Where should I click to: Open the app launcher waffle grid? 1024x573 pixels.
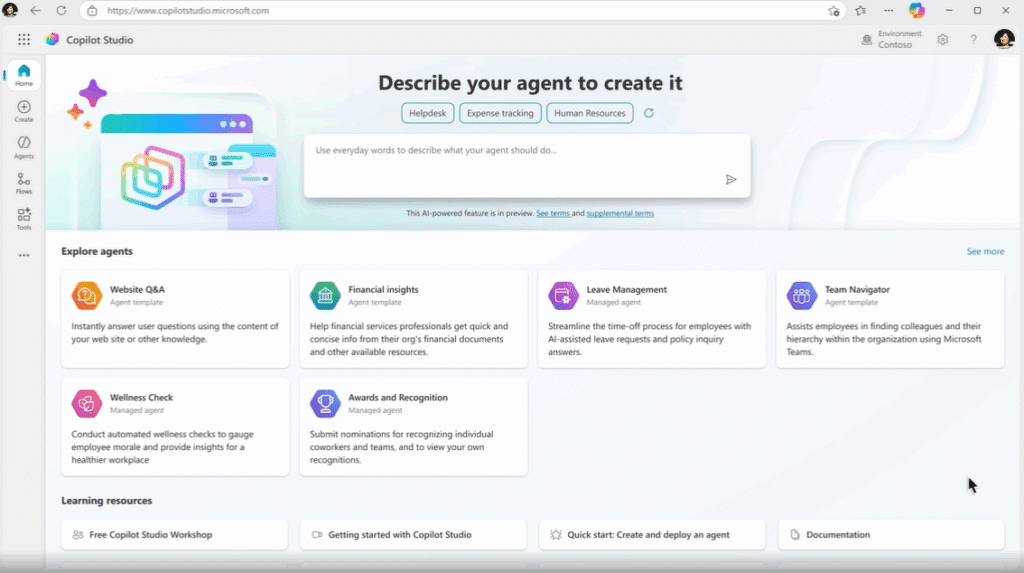(24, 40)
